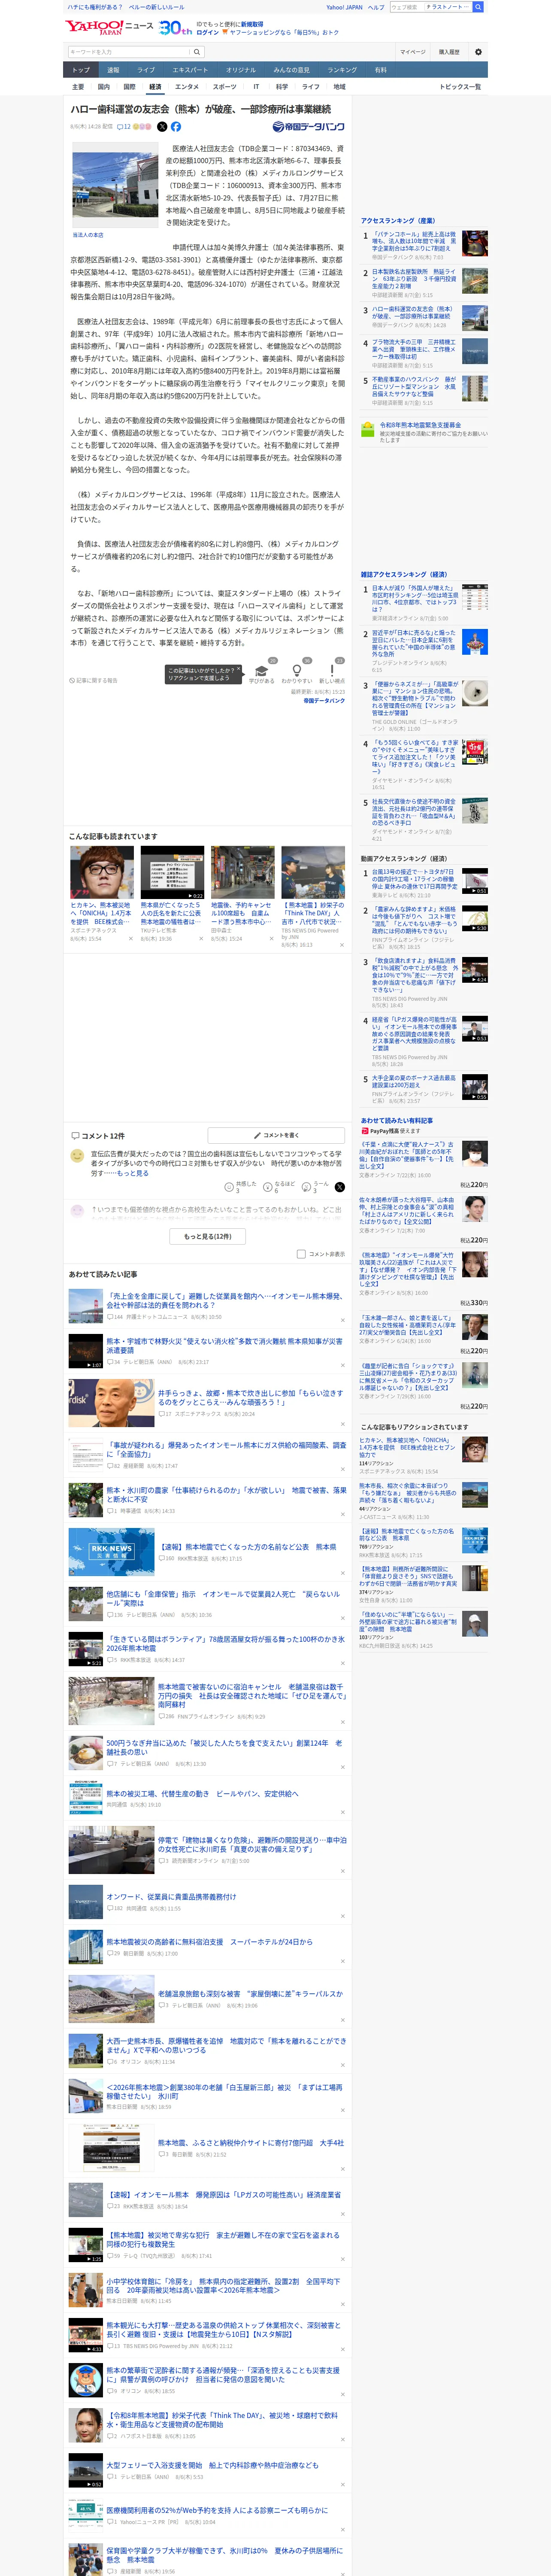Expand first comment with もっと見る link

click(133, 1173)
